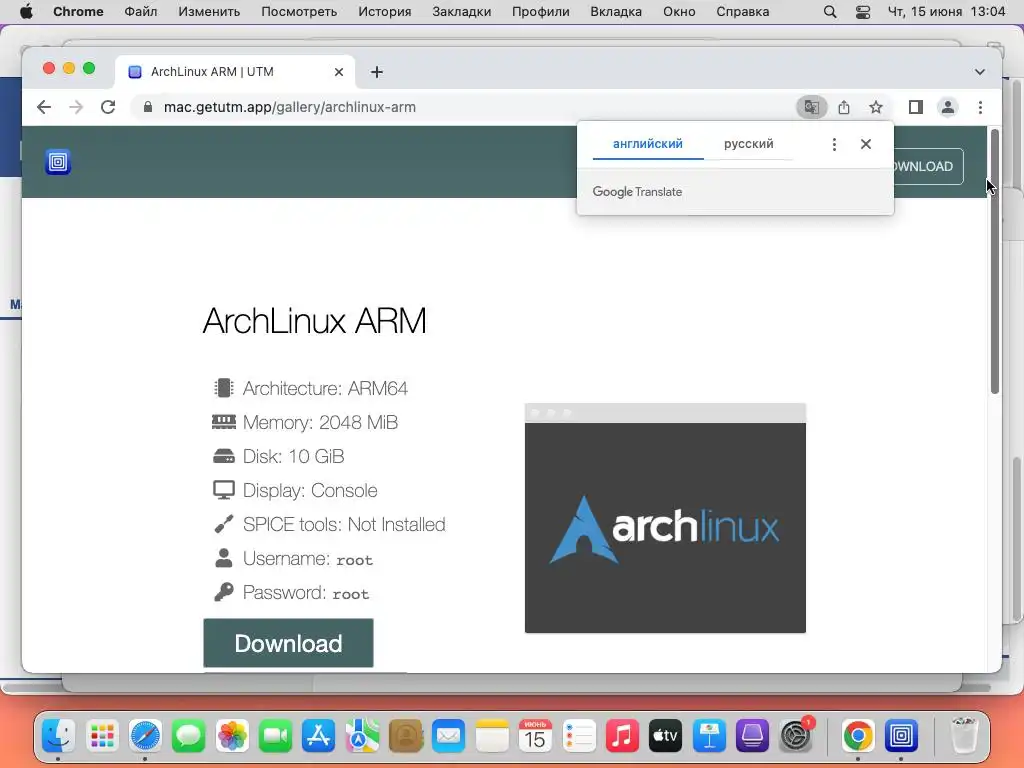Open Notes from the Dock
1024x768 pixels.
(x=492, y=736)
